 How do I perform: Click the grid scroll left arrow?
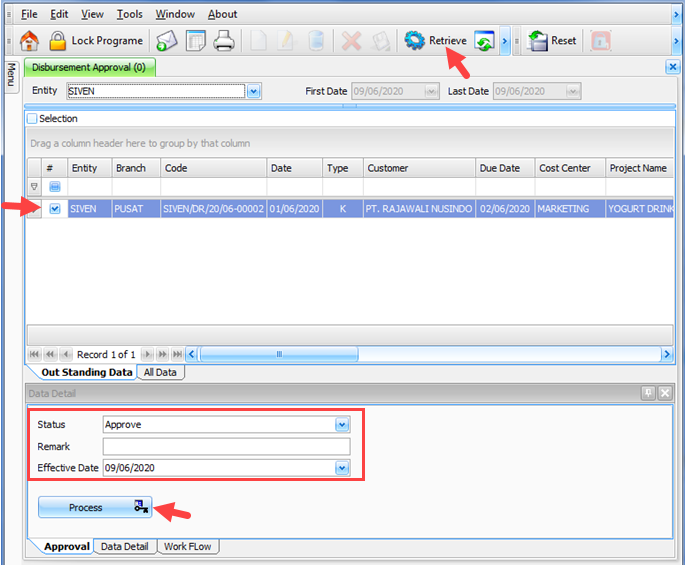tap(192, 354)
